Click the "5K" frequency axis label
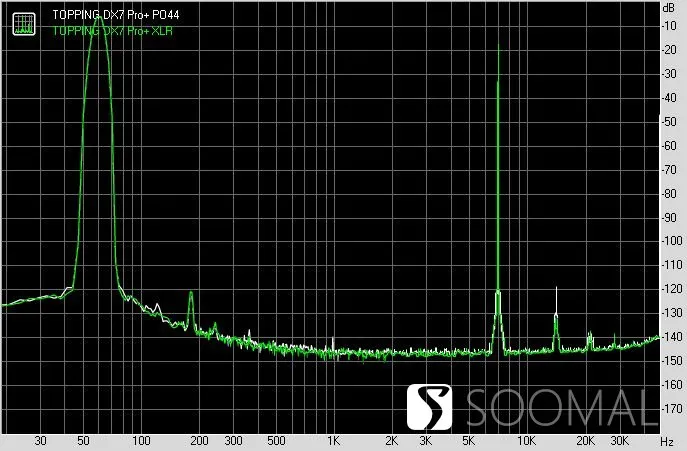This screenshot has width=687, height=451. click(x=468, y=441)
